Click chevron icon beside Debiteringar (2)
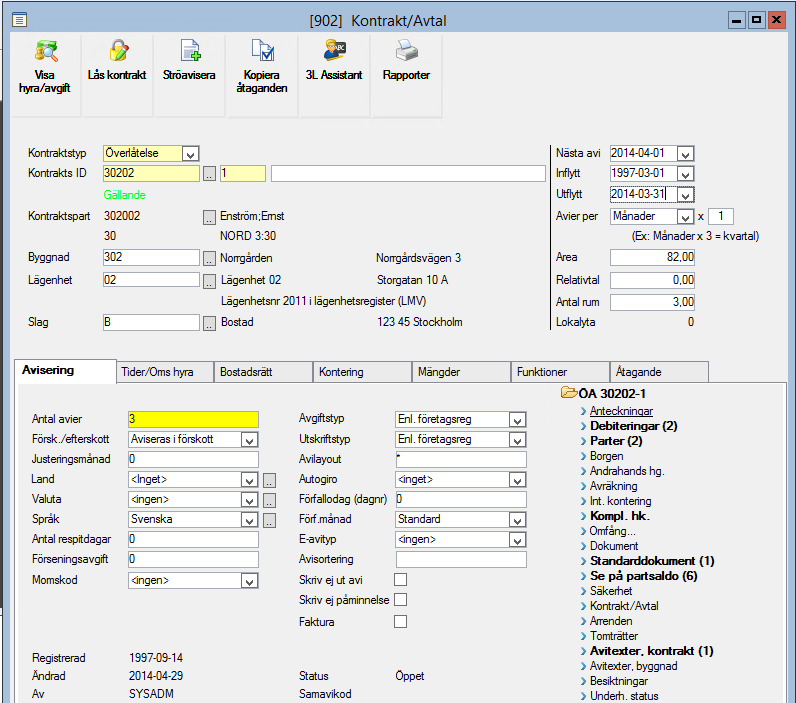 [583, 426]
